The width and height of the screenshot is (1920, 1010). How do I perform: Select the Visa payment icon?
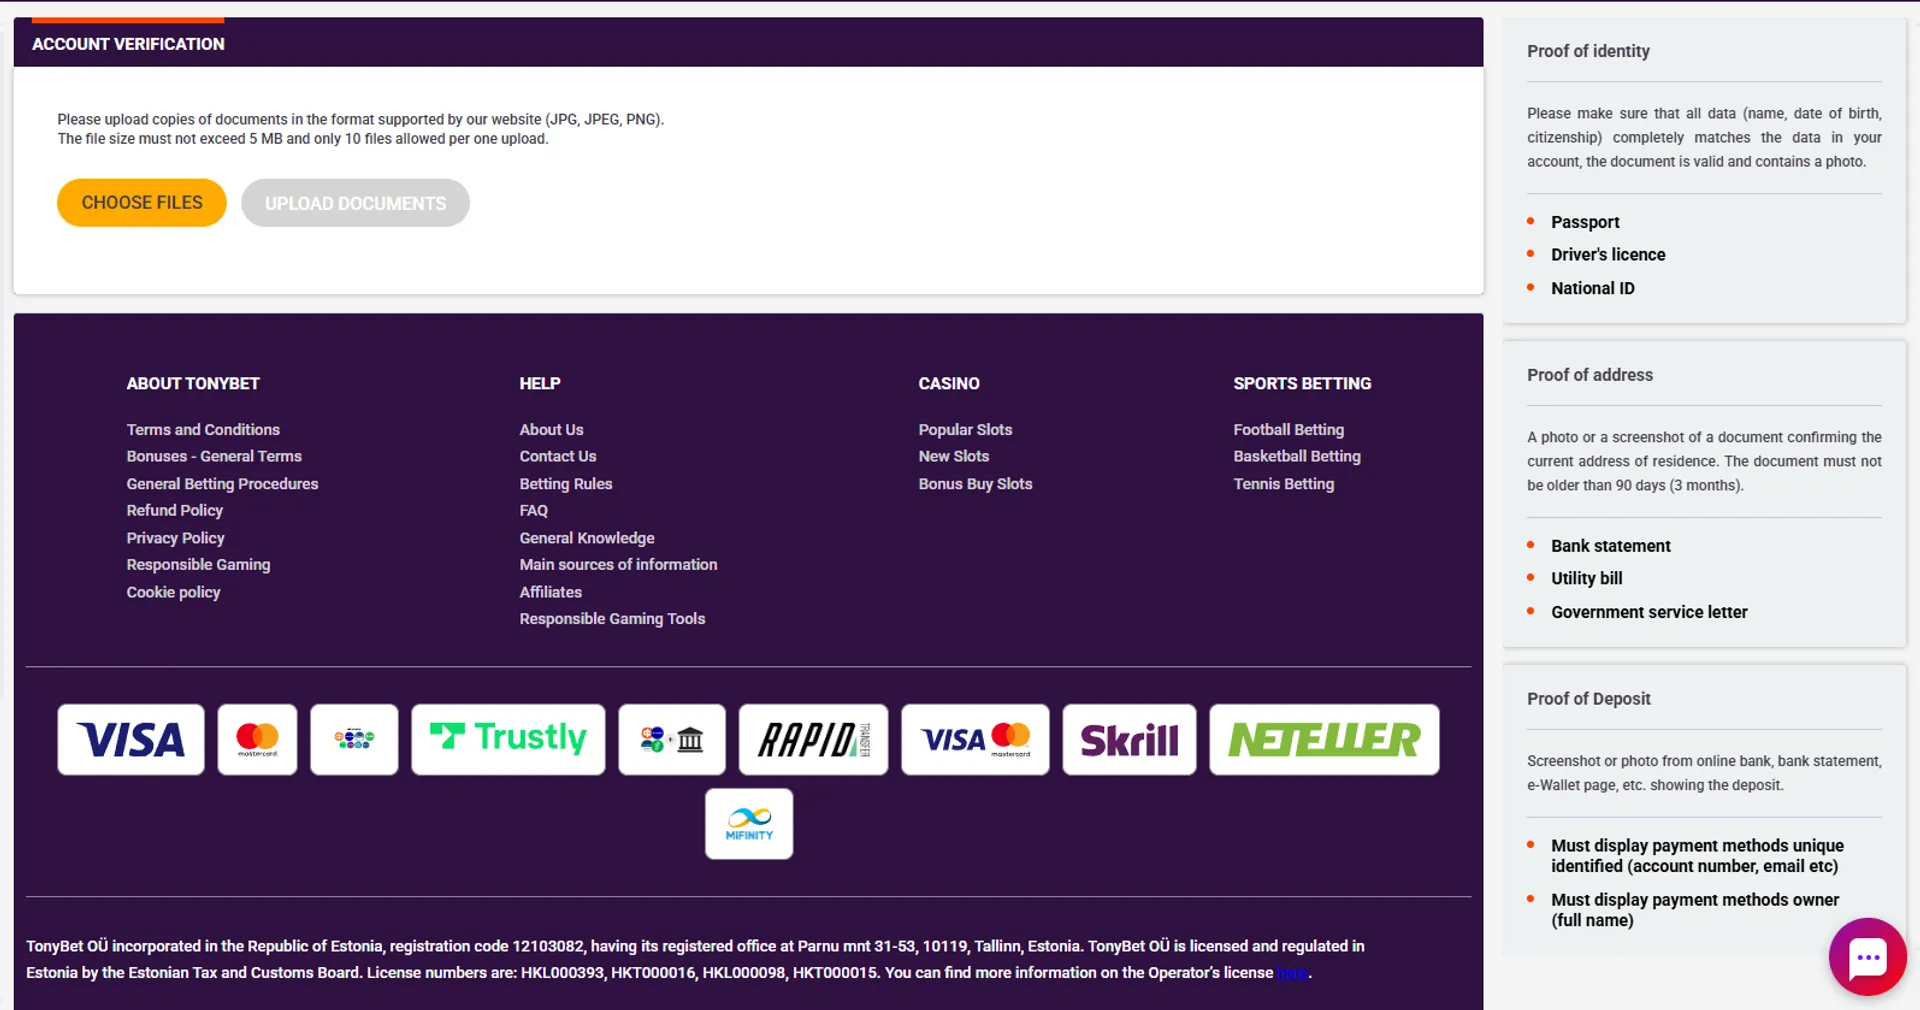click(130, 740)
